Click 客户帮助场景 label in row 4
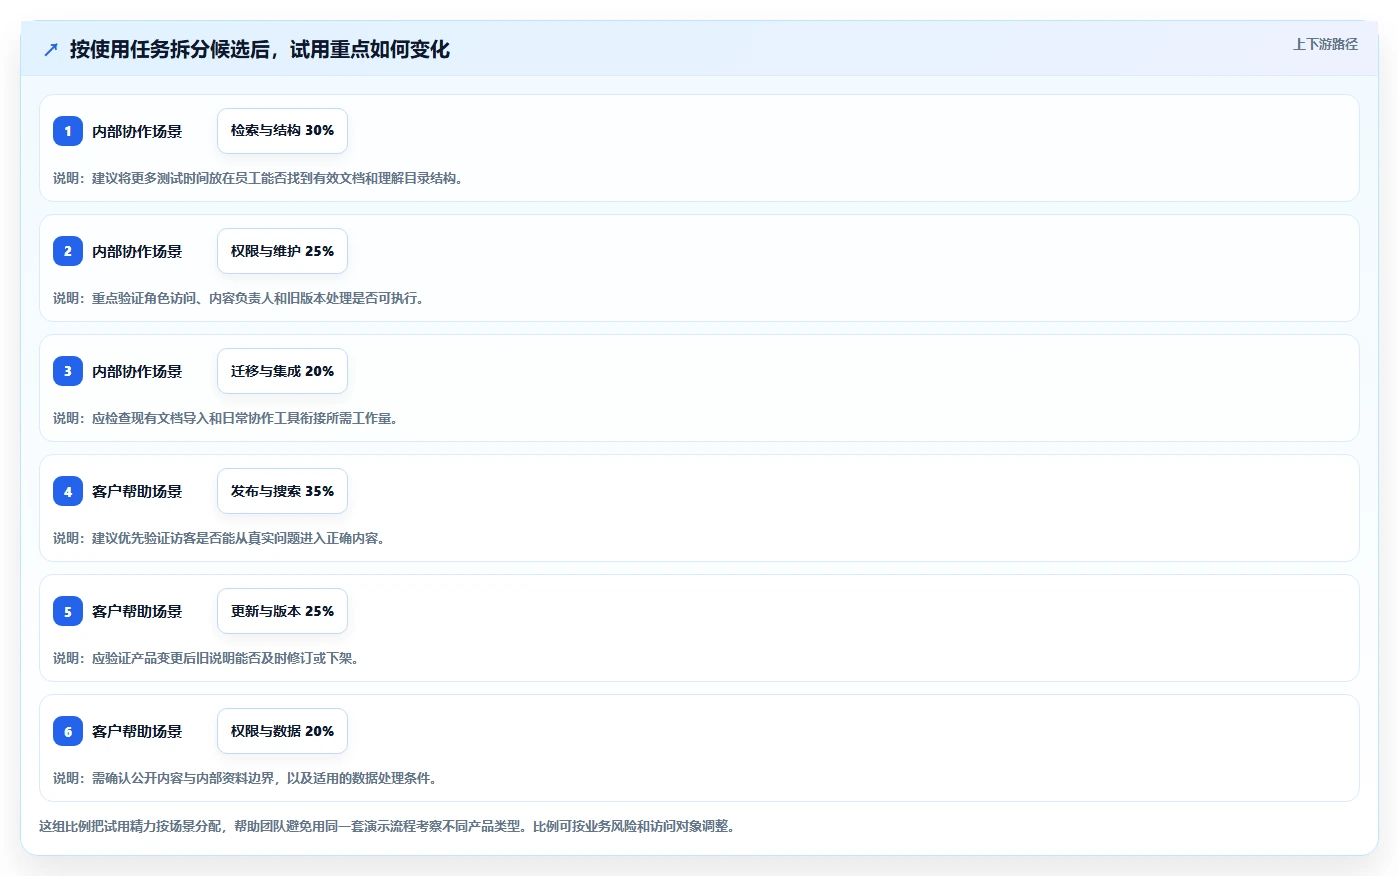Screen dimensions: 1399x876 click(137, 491)
